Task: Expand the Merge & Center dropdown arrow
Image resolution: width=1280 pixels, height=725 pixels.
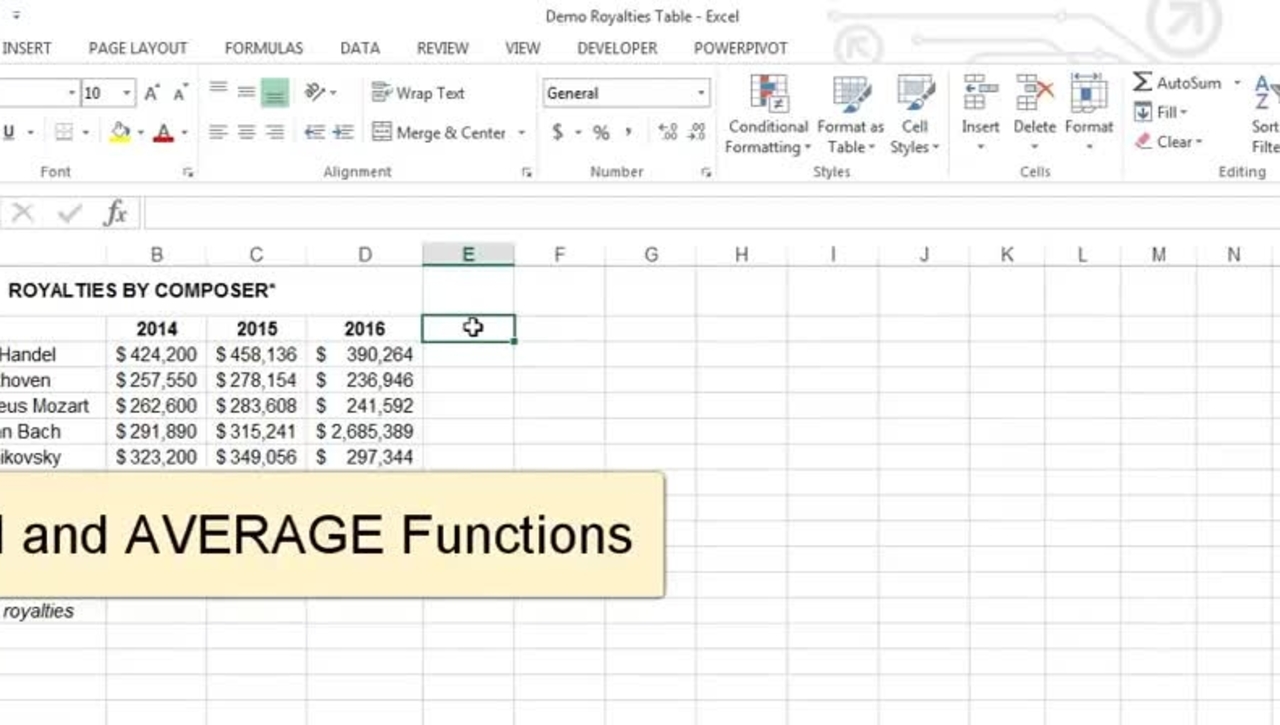Action: coord(522,133)
